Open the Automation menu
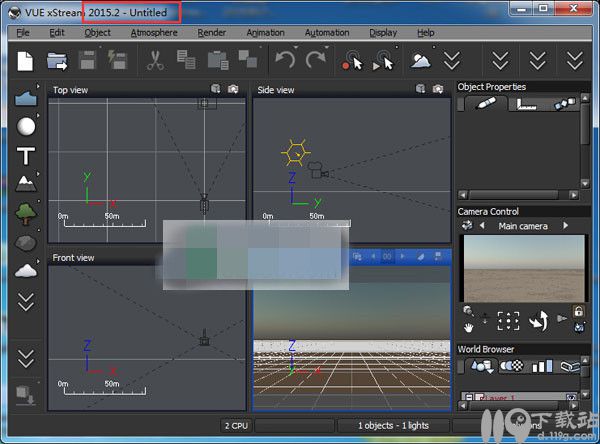Screen dimensions: 600x444 click(x=327, y=33)
